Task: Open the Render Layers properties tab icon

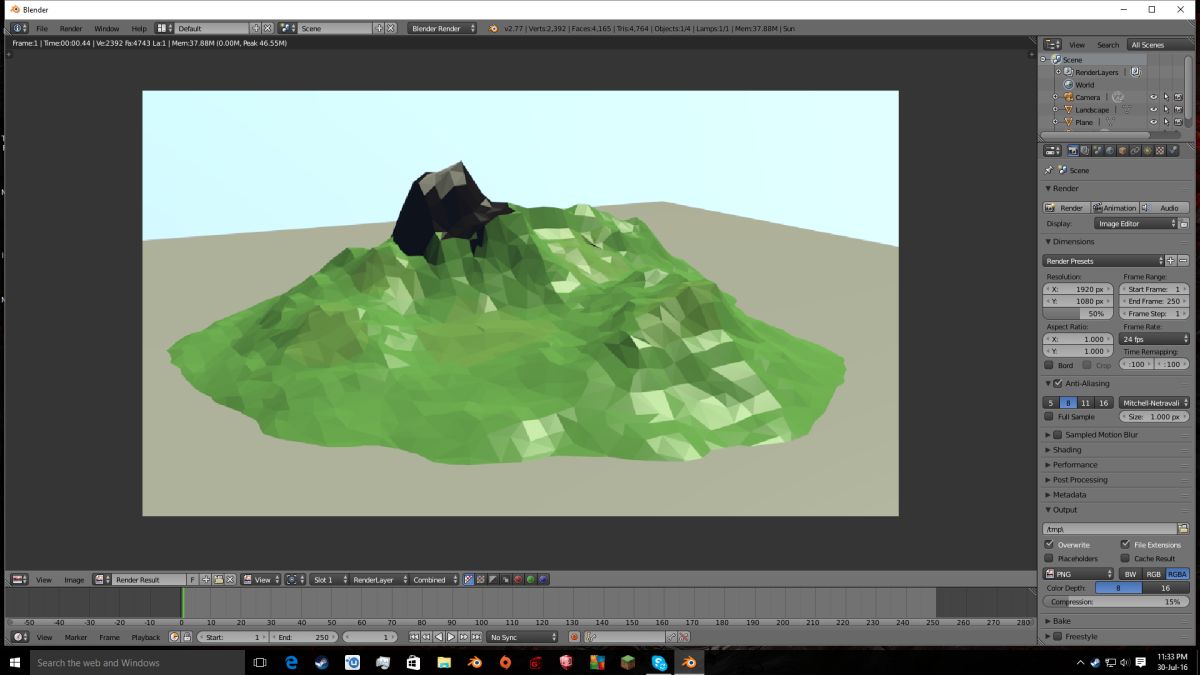Action: click(x=1085, y=151)
